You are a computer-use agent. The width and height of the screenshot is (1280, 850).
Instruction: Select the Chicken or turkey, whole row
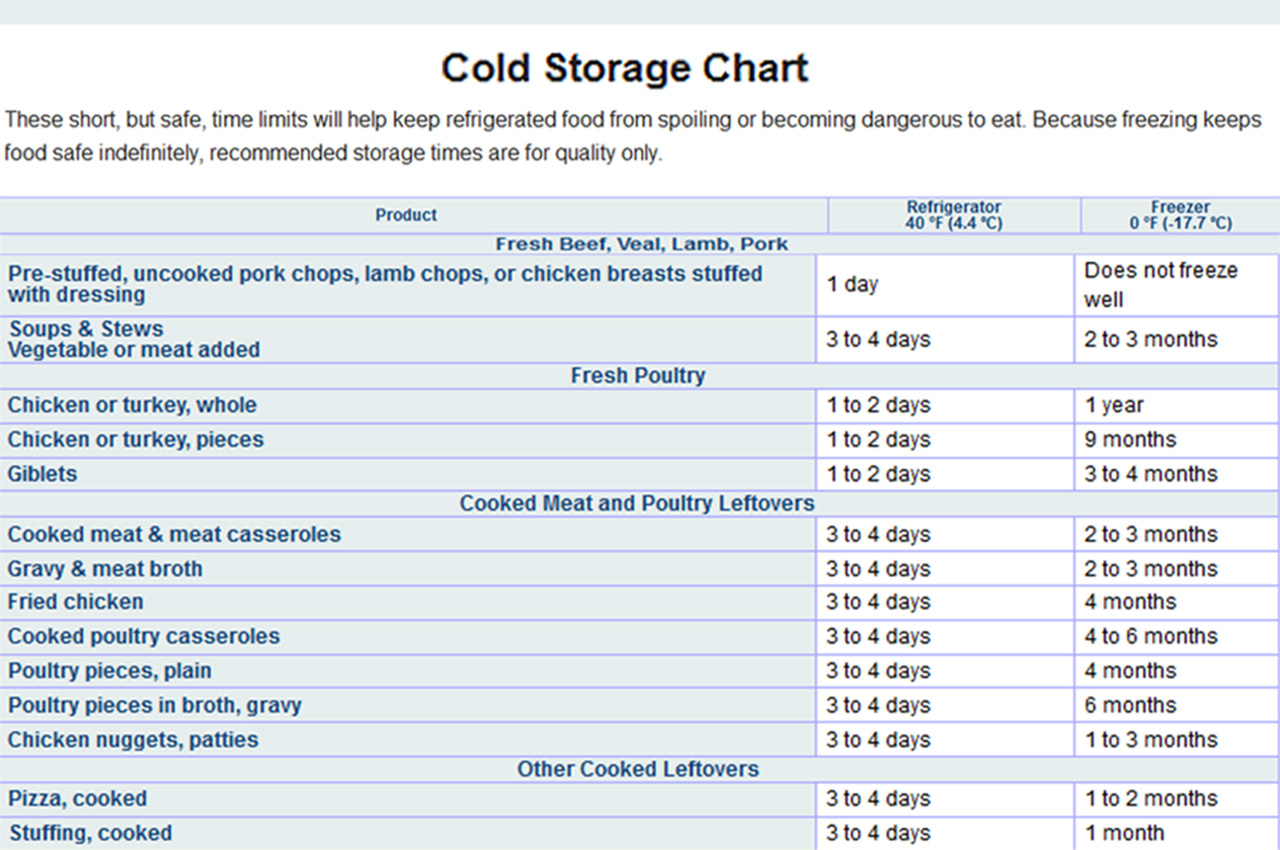tap(640, 406)
